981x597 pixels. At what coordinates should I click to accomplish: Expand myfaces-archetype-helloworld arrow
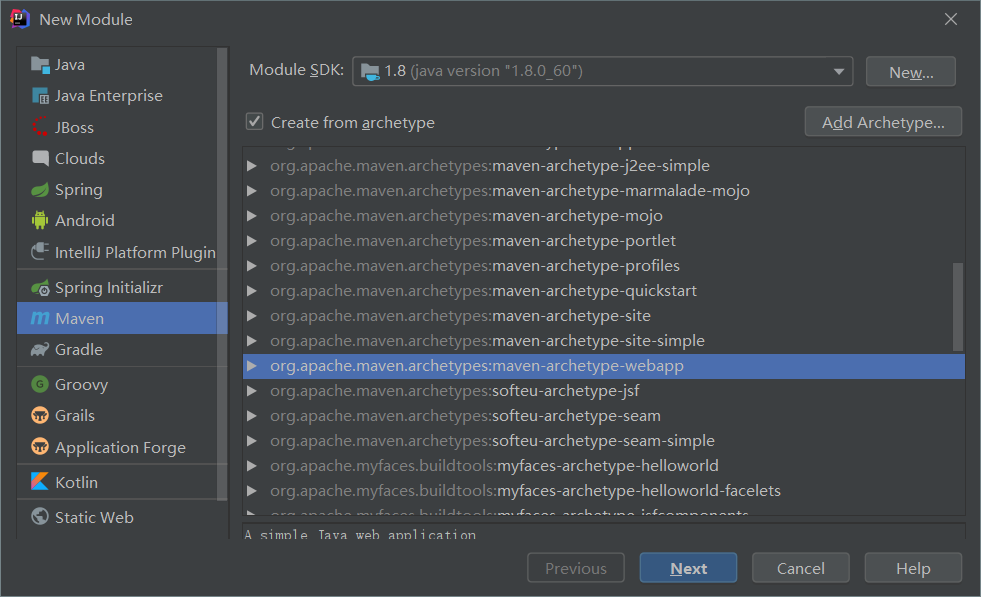[252, 466]
